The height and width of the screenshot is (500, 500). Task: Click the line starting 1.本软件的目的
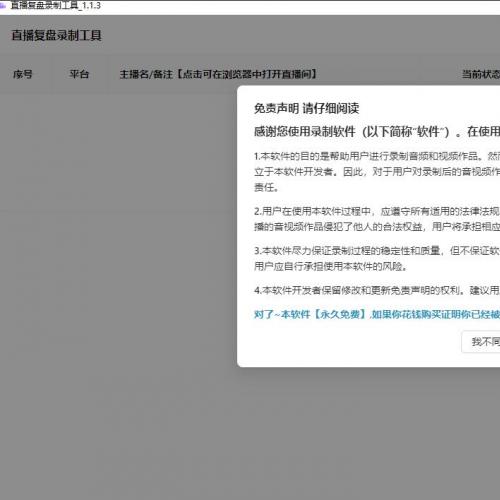[377, 156]
